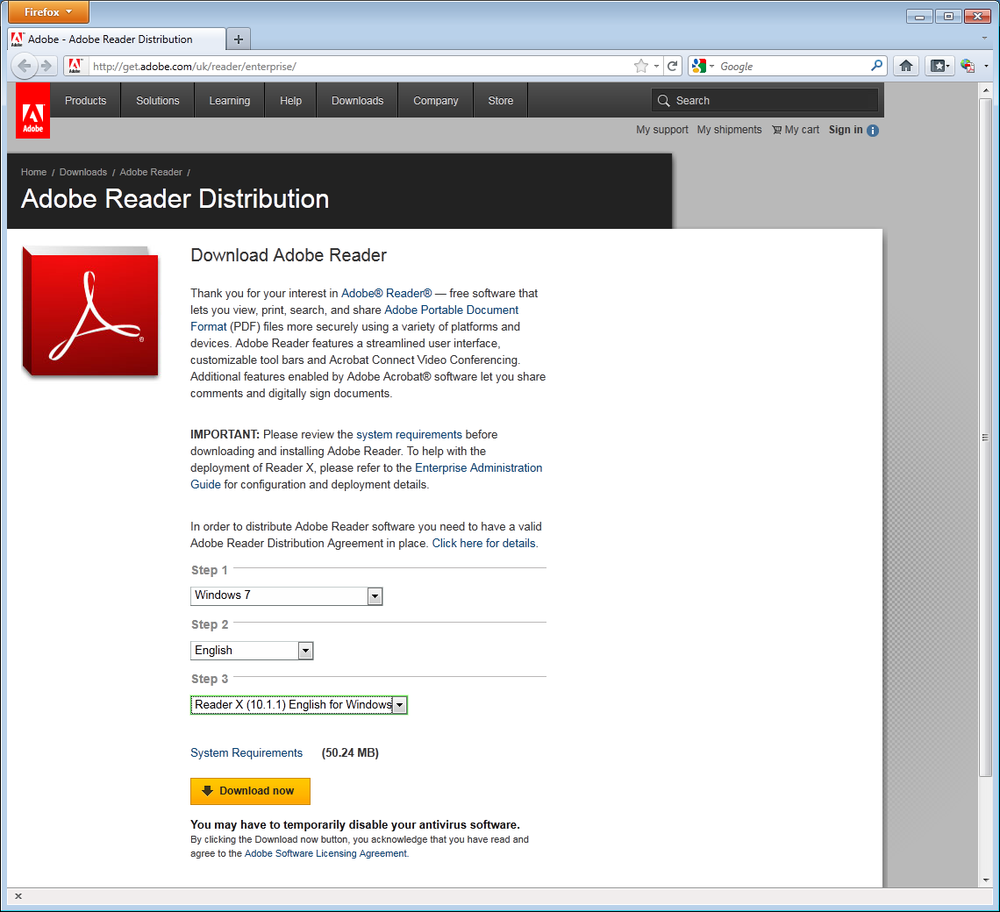Open the Step 2 English language dropdown

click(305, 650)
